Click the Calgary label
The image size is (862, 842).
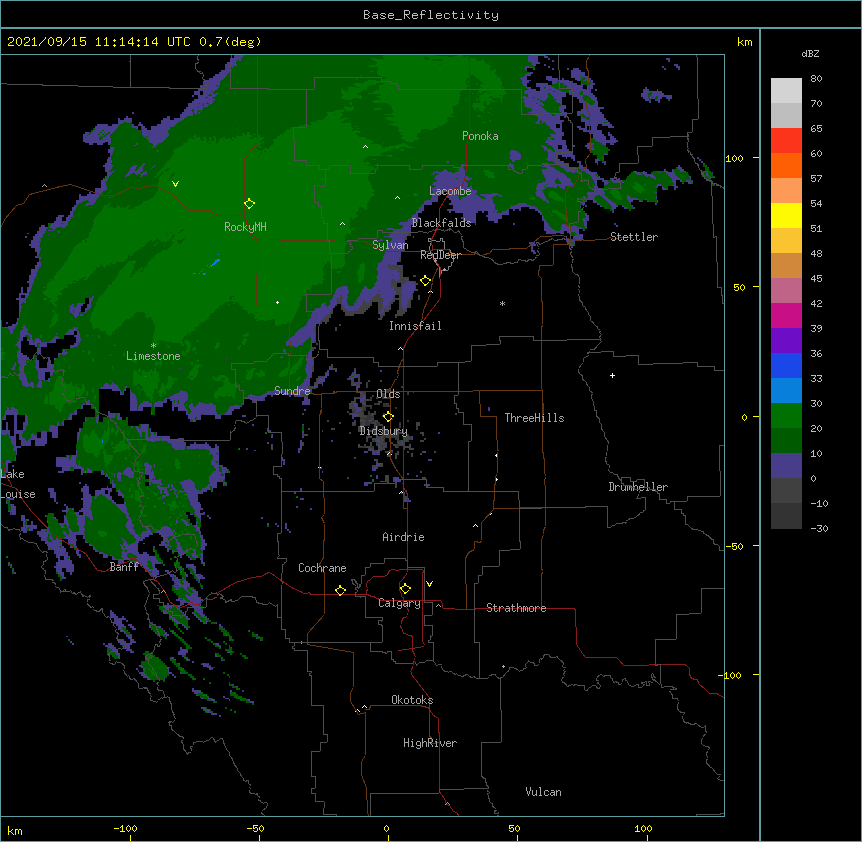click(399, 603)
